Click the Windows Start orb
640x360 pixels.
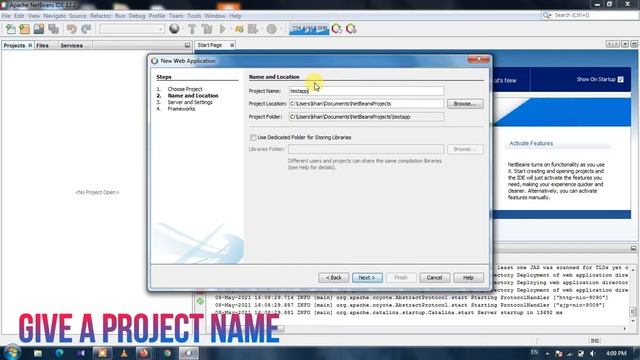point(12,353)
